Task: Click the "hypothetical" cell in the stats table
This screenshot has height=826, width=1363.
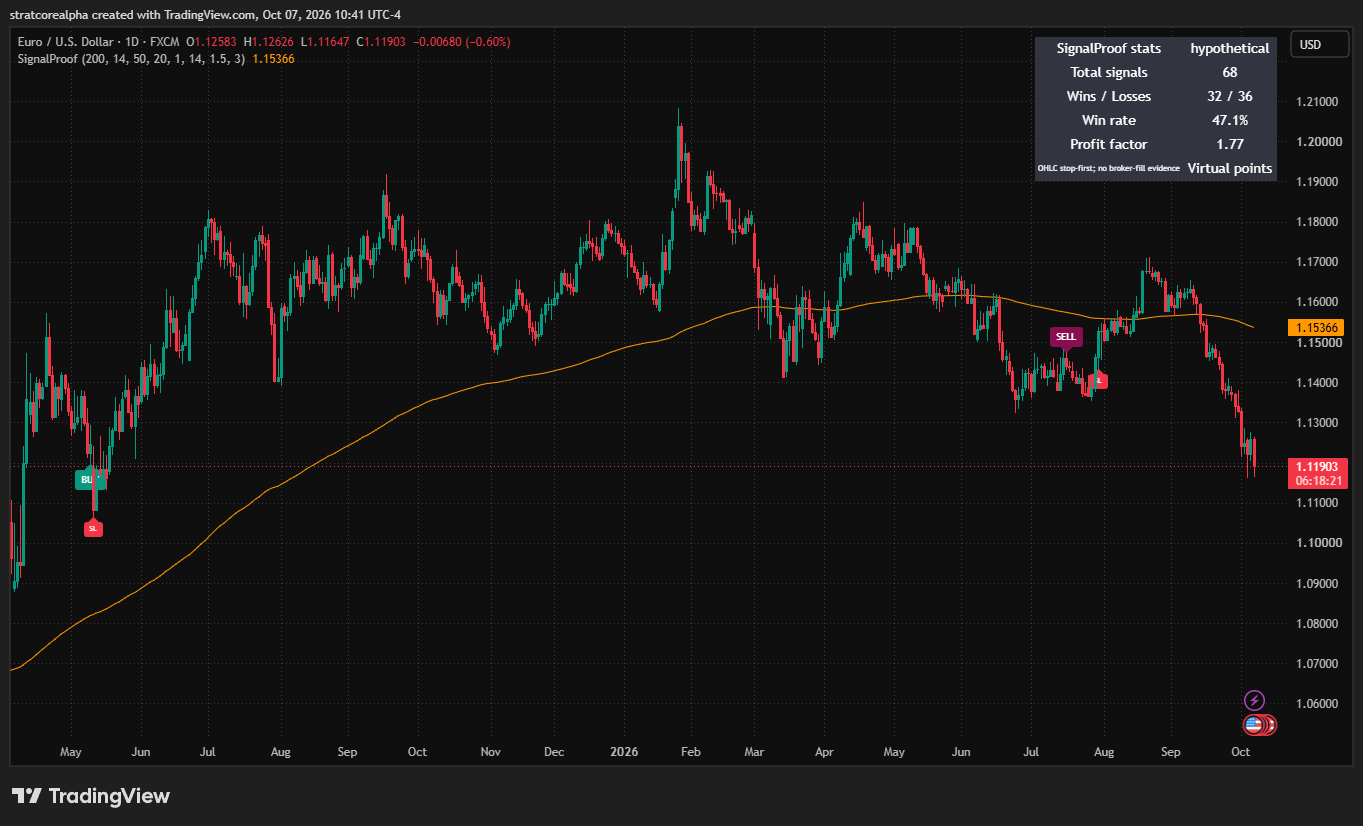Action: point(1230,48)
